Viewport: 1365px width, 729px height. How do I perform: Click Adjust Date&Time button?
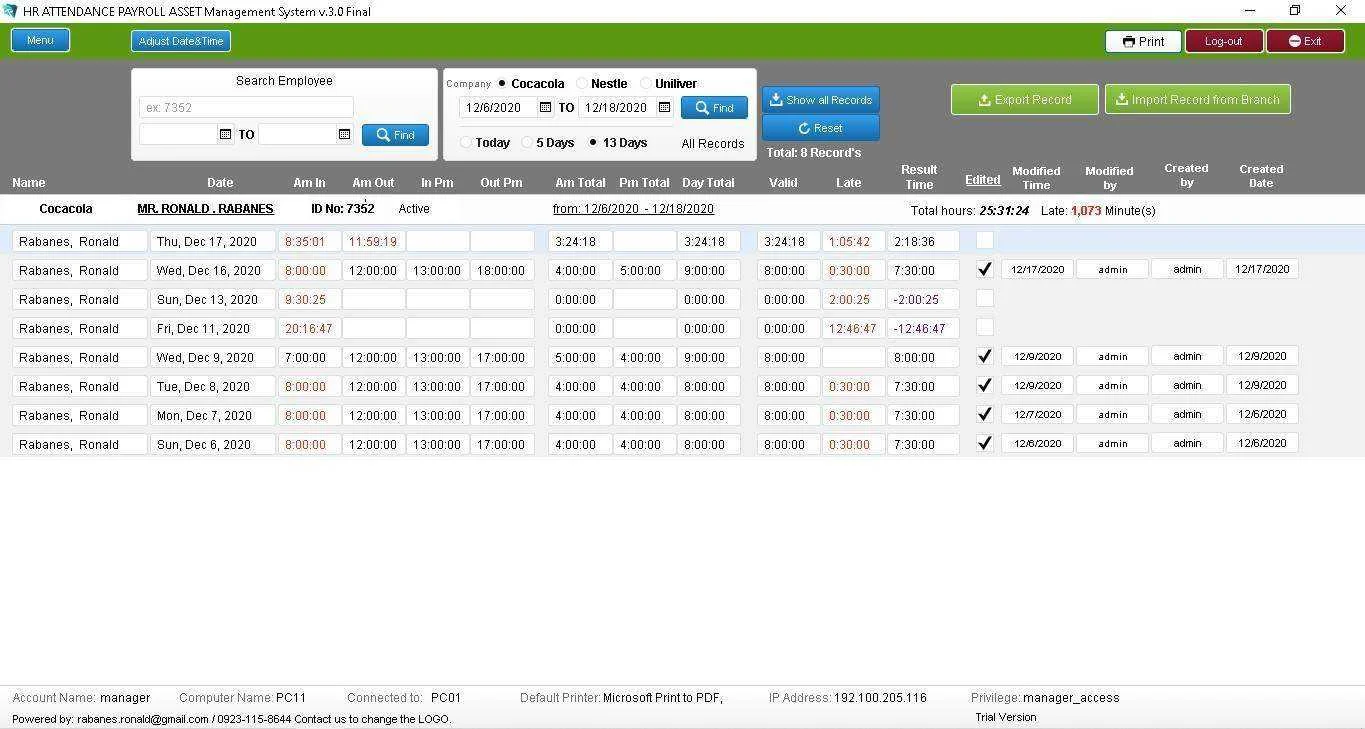click(181, 41)
